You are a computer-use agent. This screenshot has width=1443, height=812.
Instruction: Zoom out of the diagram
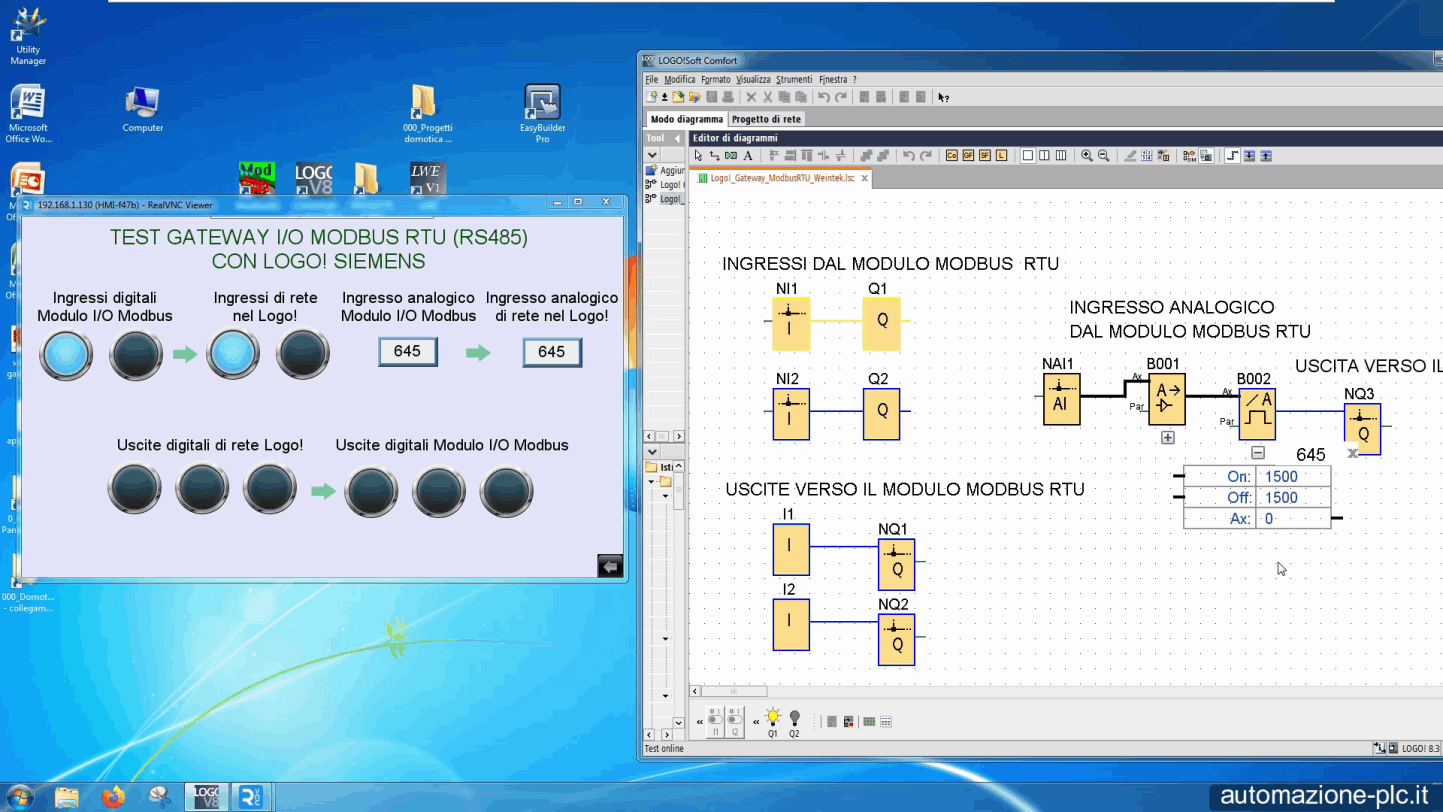click(1103, 155)
